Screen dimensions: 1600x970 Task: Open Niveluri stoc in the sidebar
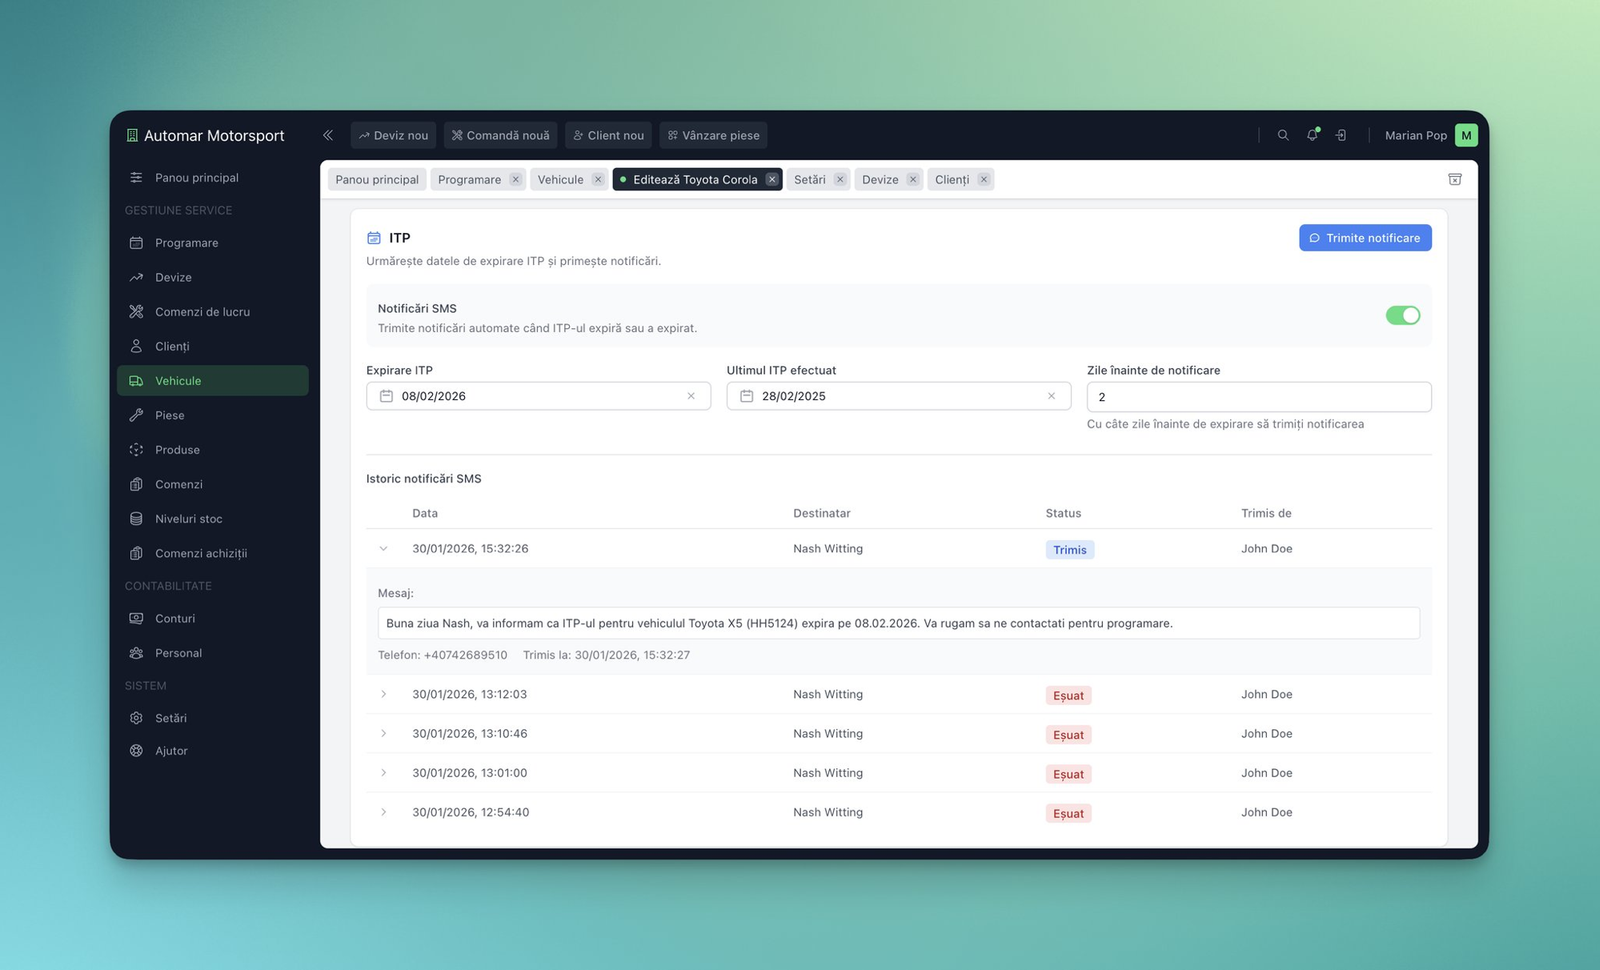(x=212, y=519)
